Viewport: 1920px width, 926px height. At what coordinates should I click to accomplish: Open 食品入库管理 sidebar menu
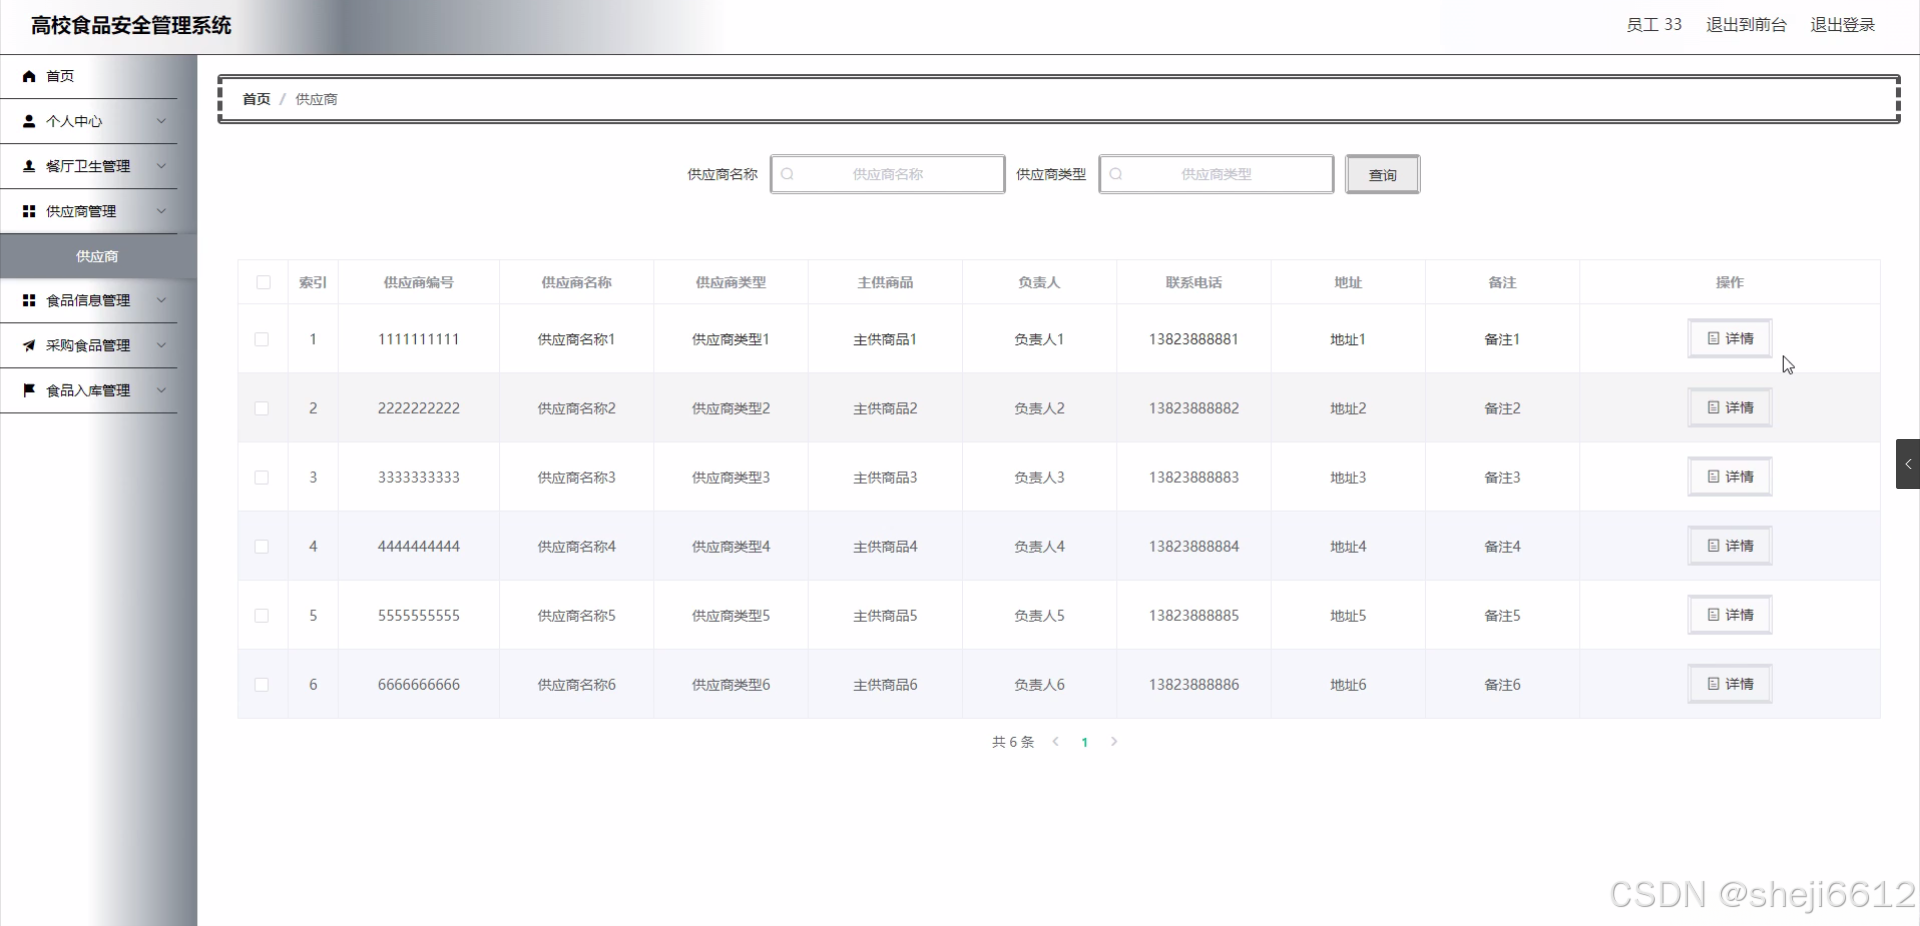(x=89, y=390)
